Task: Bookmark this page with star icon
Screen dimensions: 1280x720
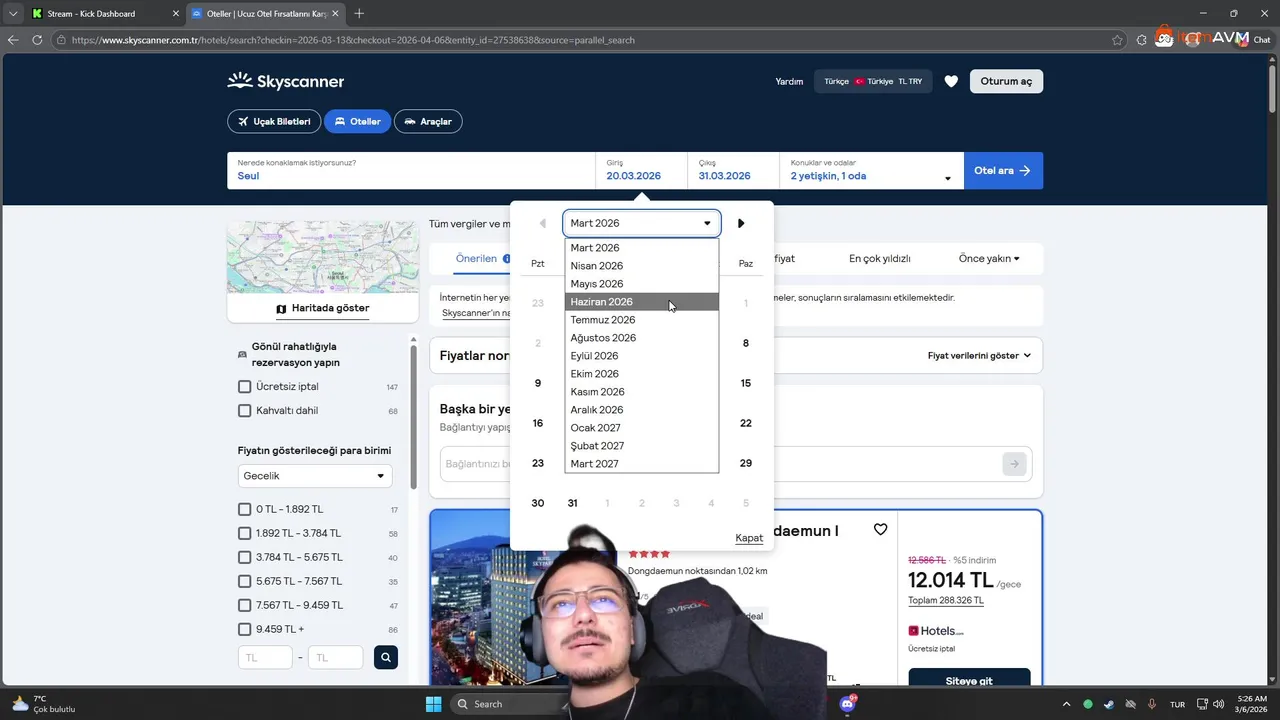Action: click(x=1117, y=40)
